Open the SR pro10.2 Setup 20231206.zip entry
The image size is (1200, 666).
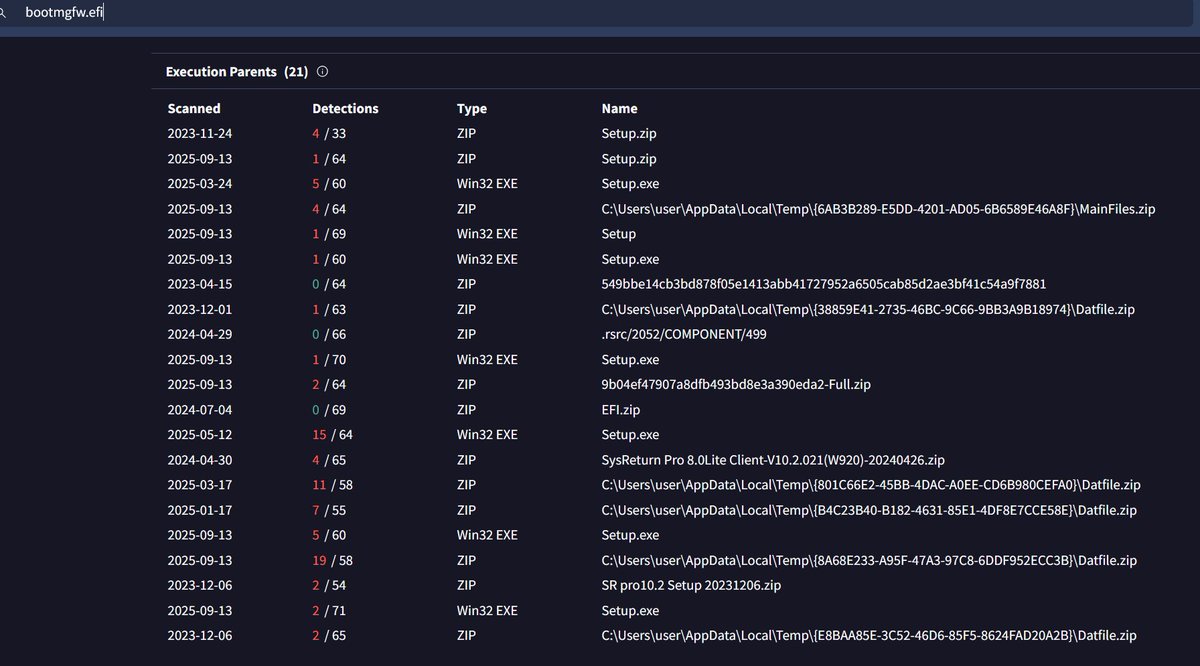(692, 585)
